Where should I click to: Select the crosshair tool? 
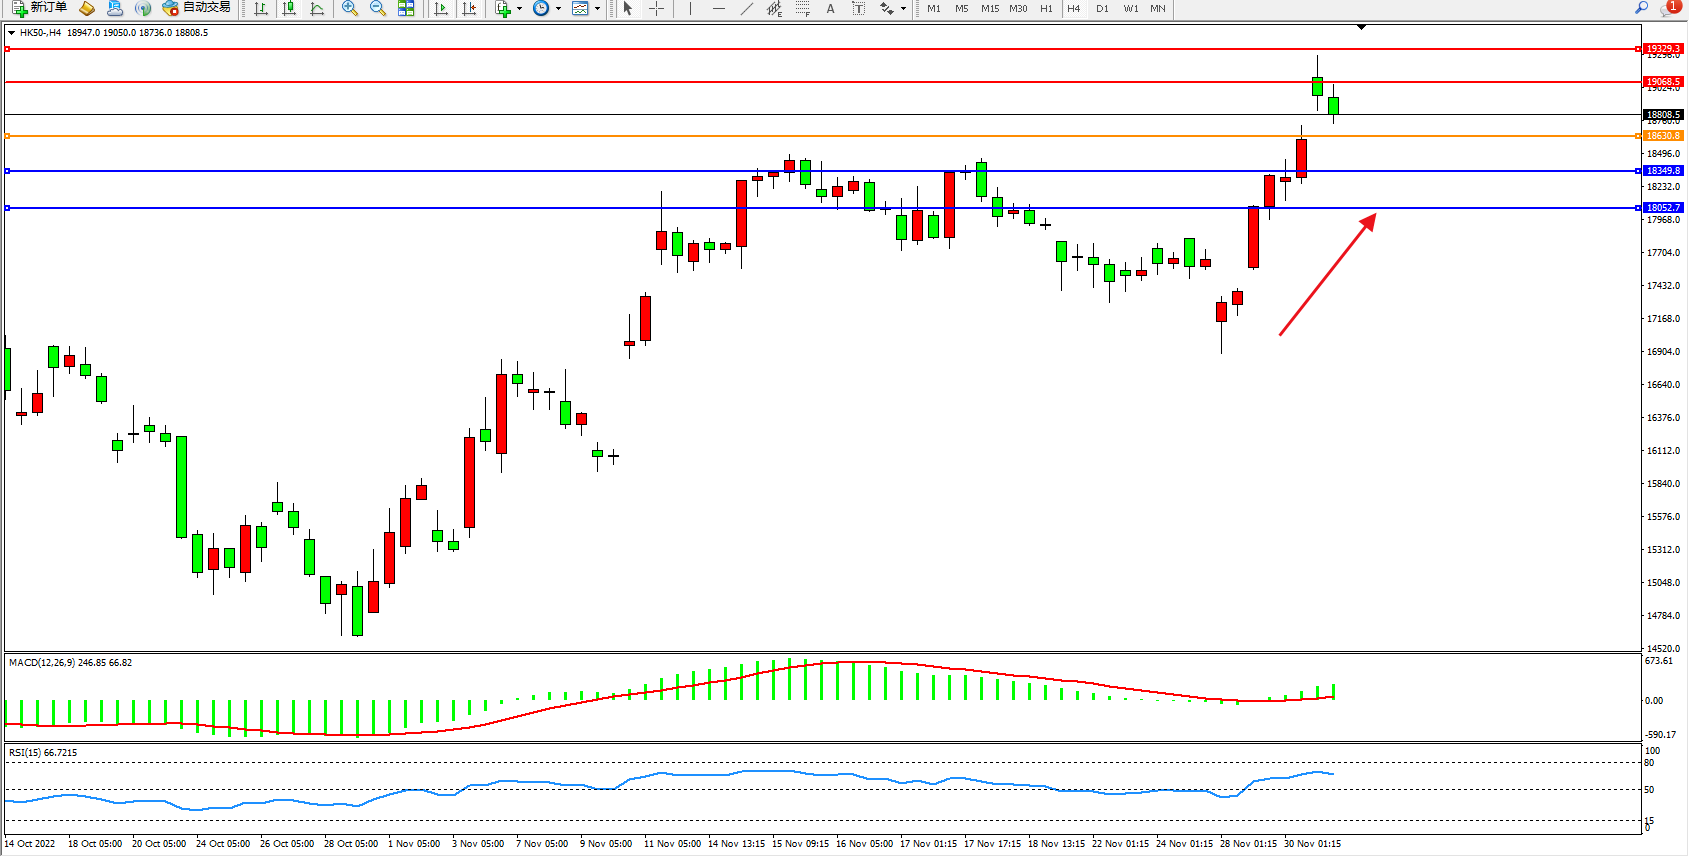tap(656, 8)
